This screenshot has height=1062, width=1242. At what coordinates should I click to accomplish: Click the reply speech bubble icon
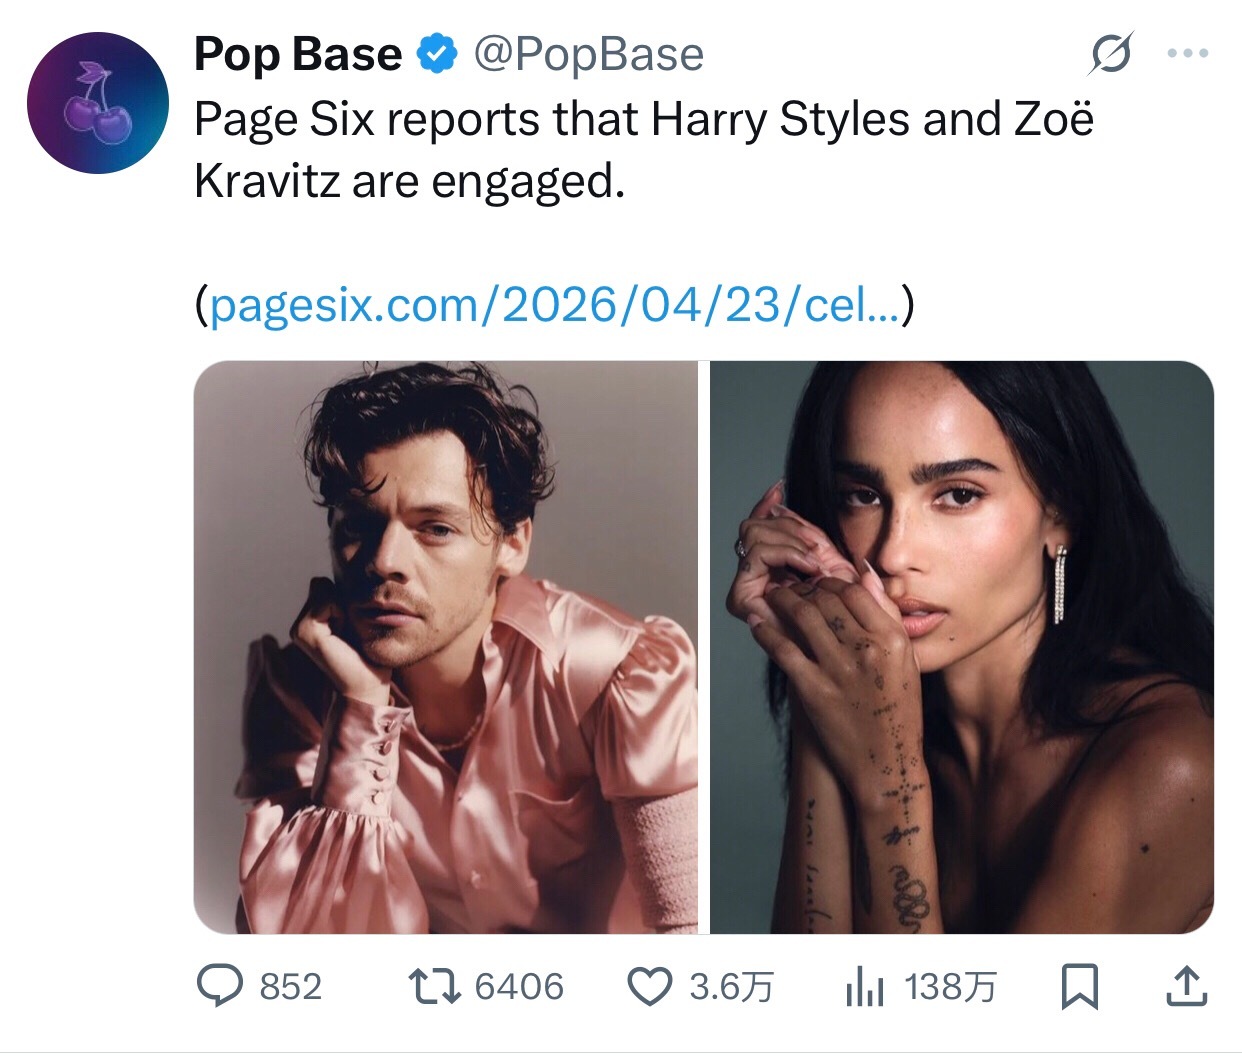coord(219,987)
